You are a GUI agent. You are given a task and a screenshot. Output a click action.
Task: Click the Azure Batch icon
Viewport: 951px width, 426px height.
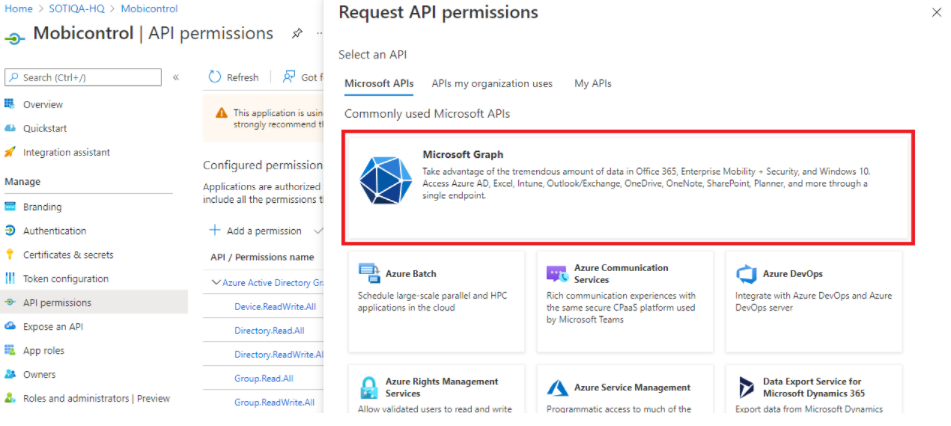pyautogui.click(x=369, y=273)
